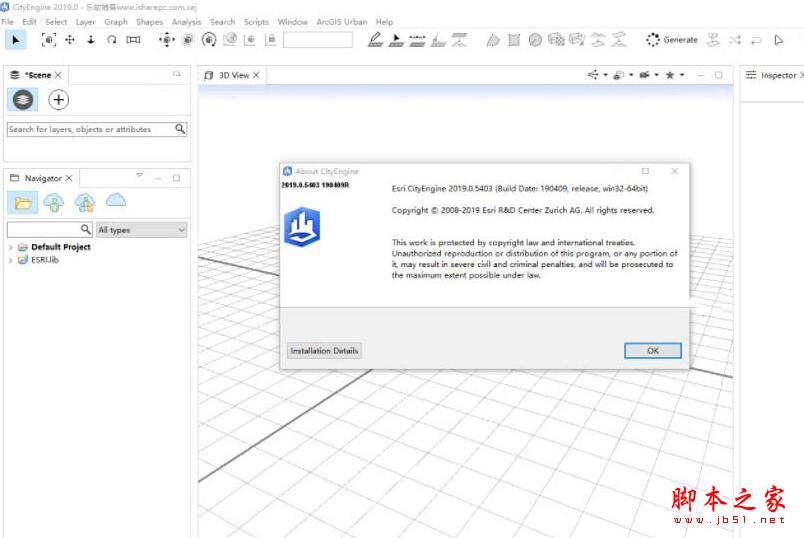This screenshot has width=804, height=538.
Task: Switch to the Inspector tab
Action: [778, 75]
